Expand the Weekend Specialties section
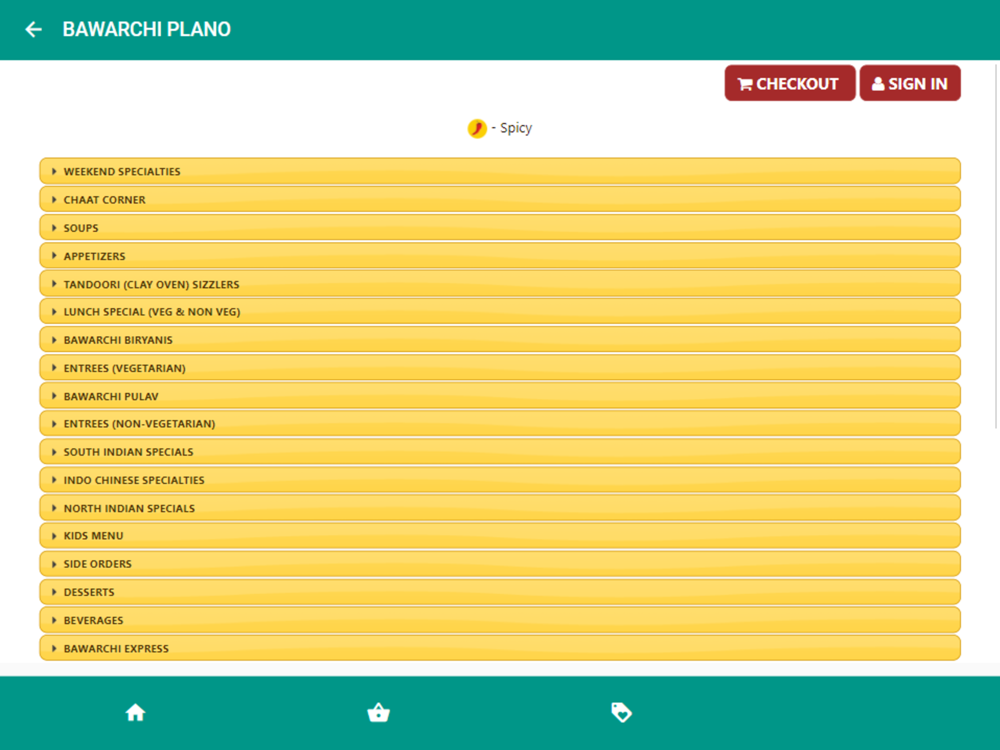Screen dimensions: 1000x750 point(500,171)
